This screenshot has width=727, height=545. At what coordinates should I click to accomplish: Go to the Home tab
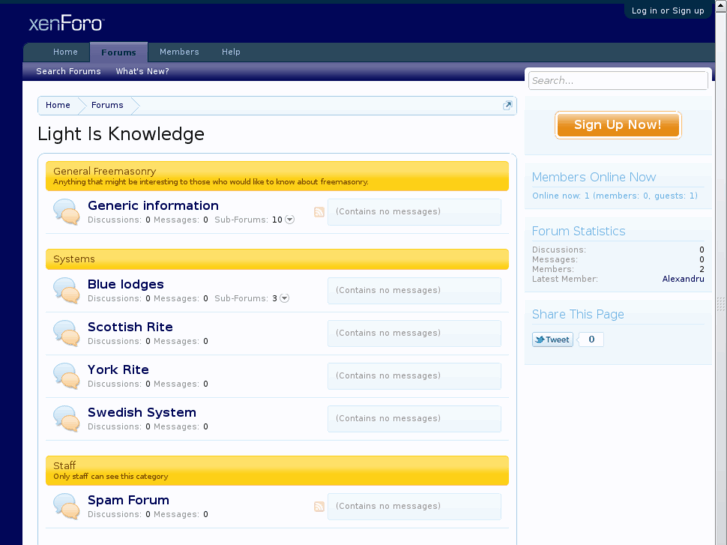65,52
